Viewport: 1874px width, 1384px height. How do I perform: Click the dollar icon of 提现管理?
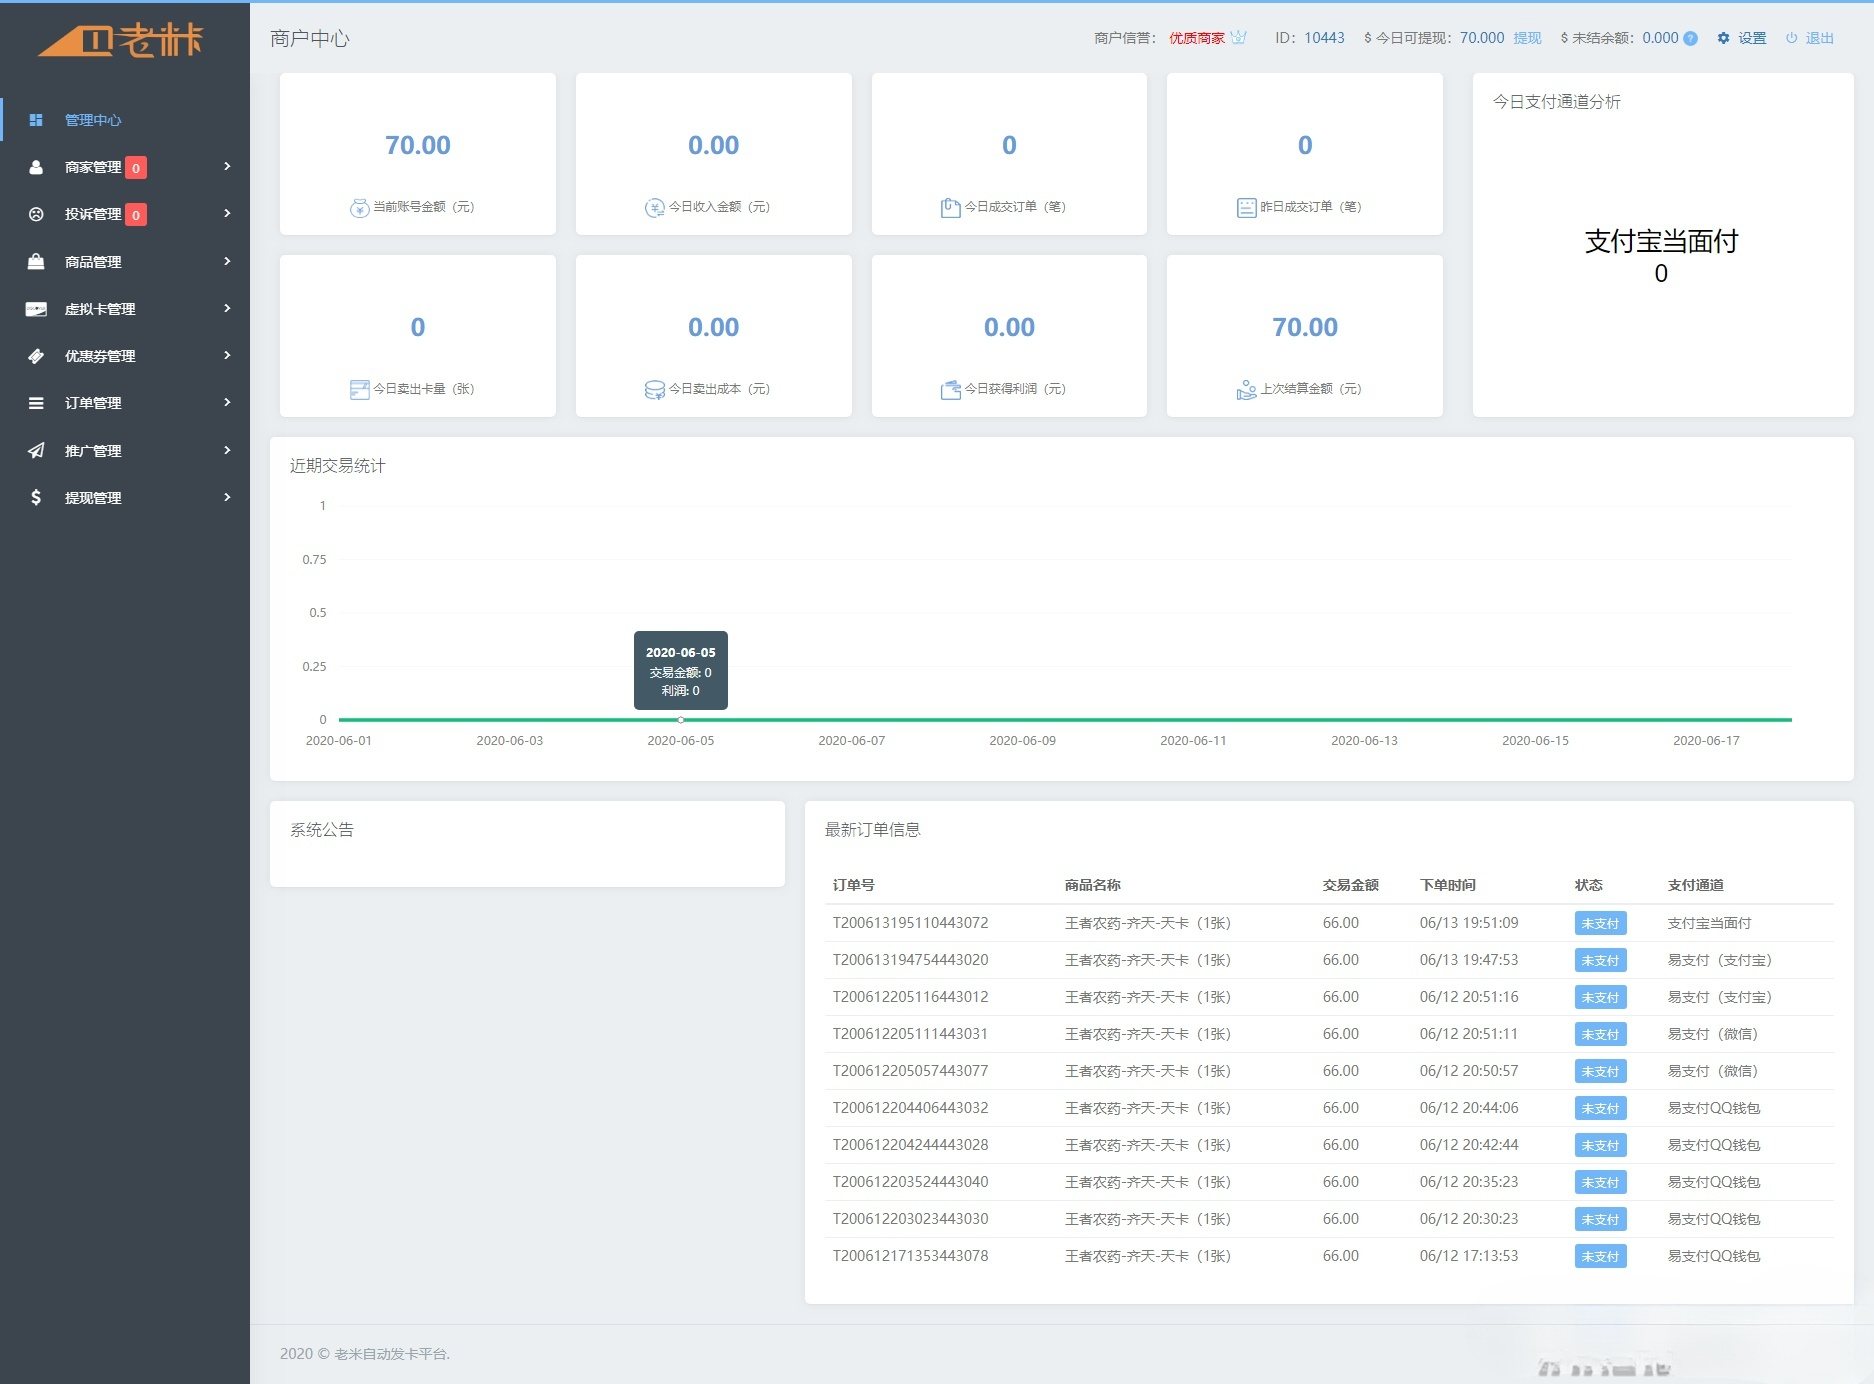coord(36,497)
